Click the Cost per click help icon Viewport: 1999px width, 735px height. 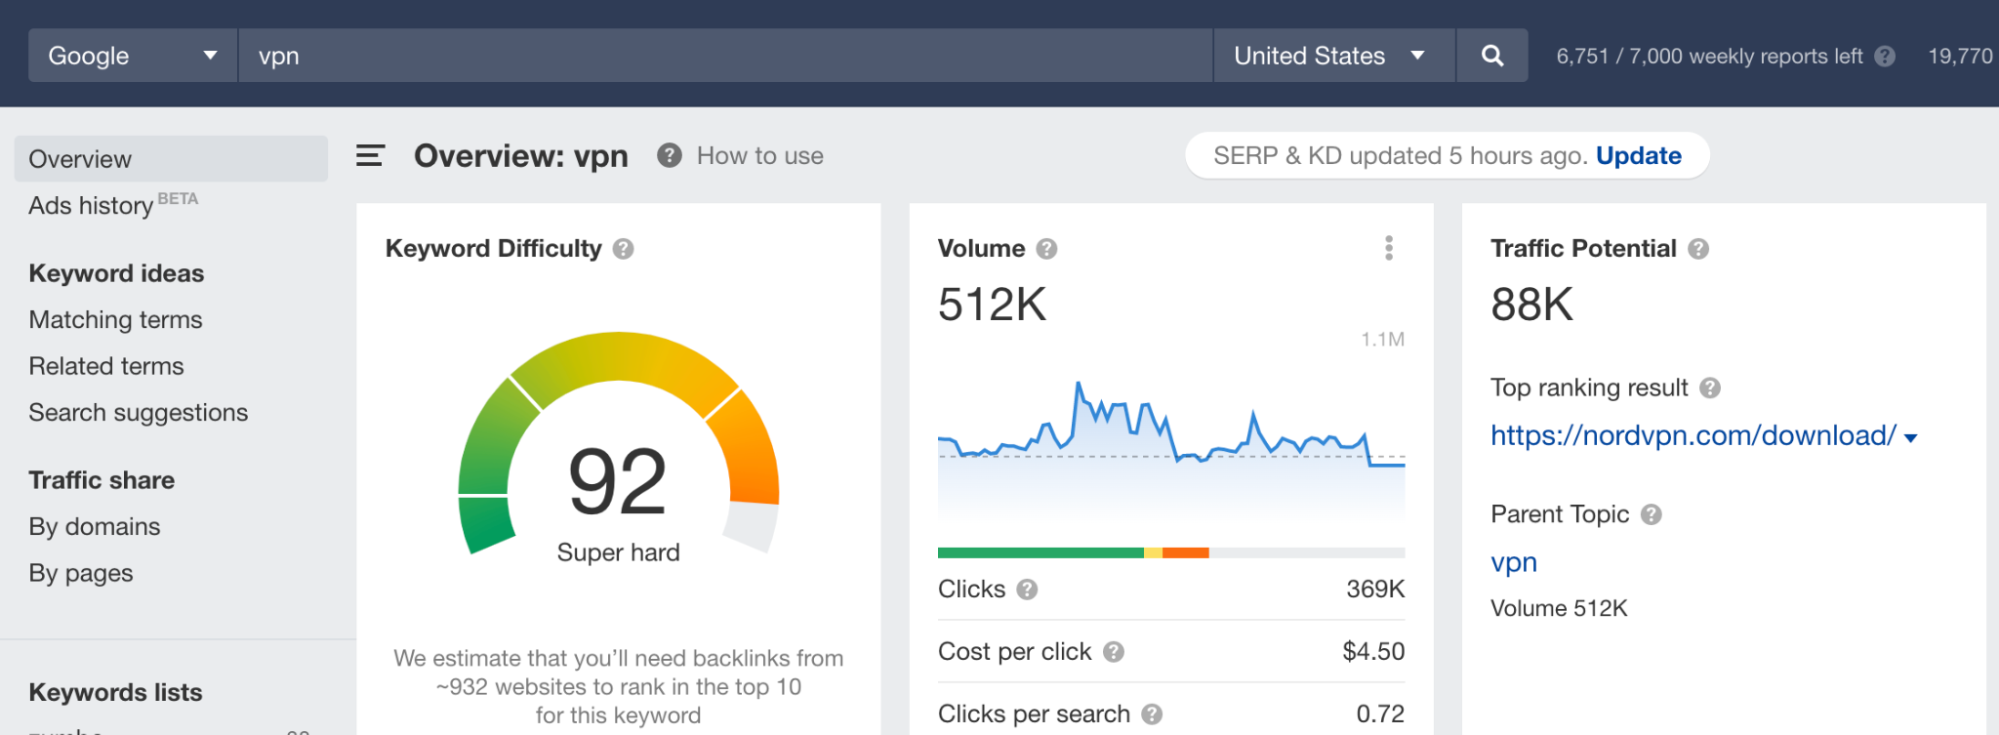coord(1113,652)
